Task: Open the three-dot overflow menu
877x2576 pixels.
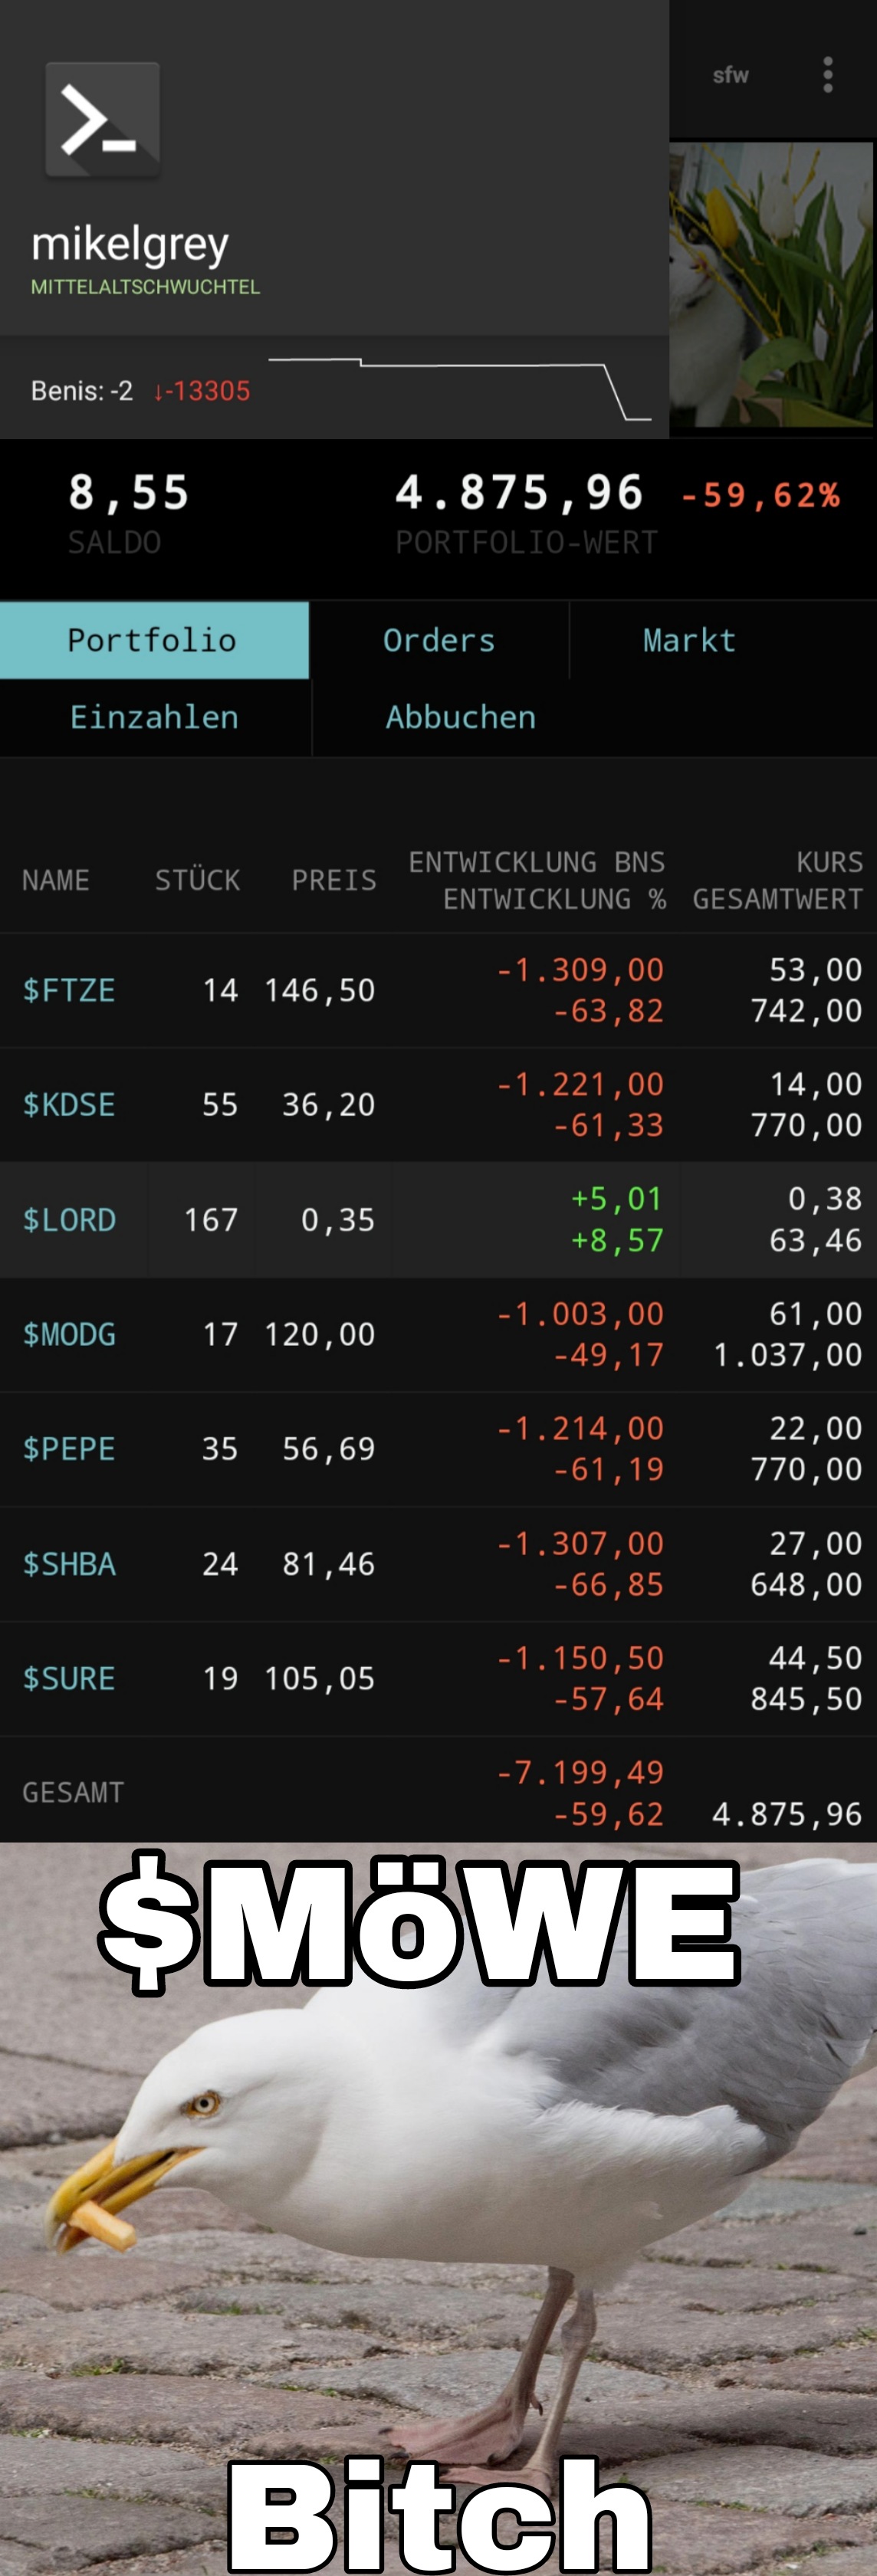Action: 827,75
